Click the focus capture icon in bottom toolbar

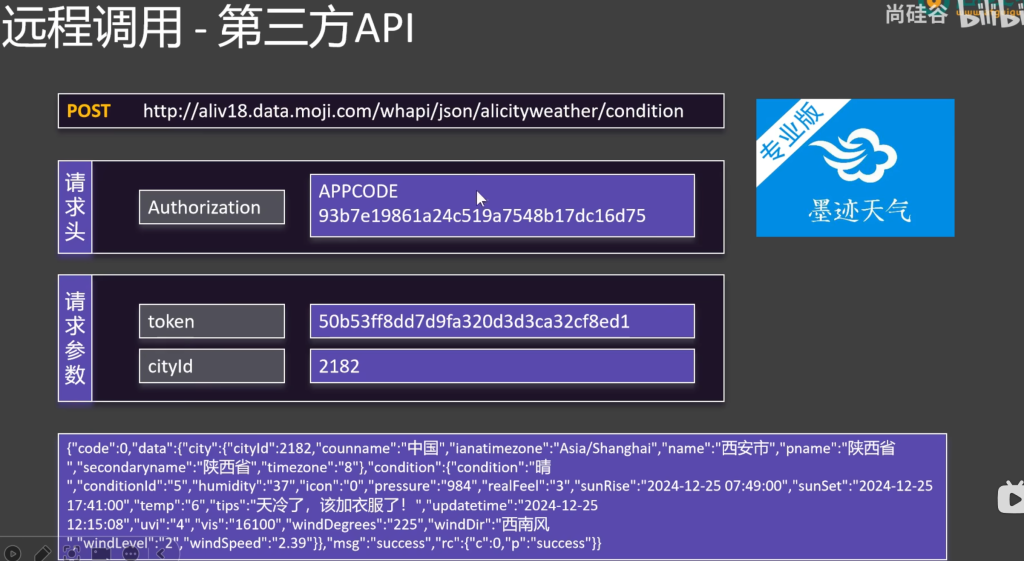click(72, 552)
